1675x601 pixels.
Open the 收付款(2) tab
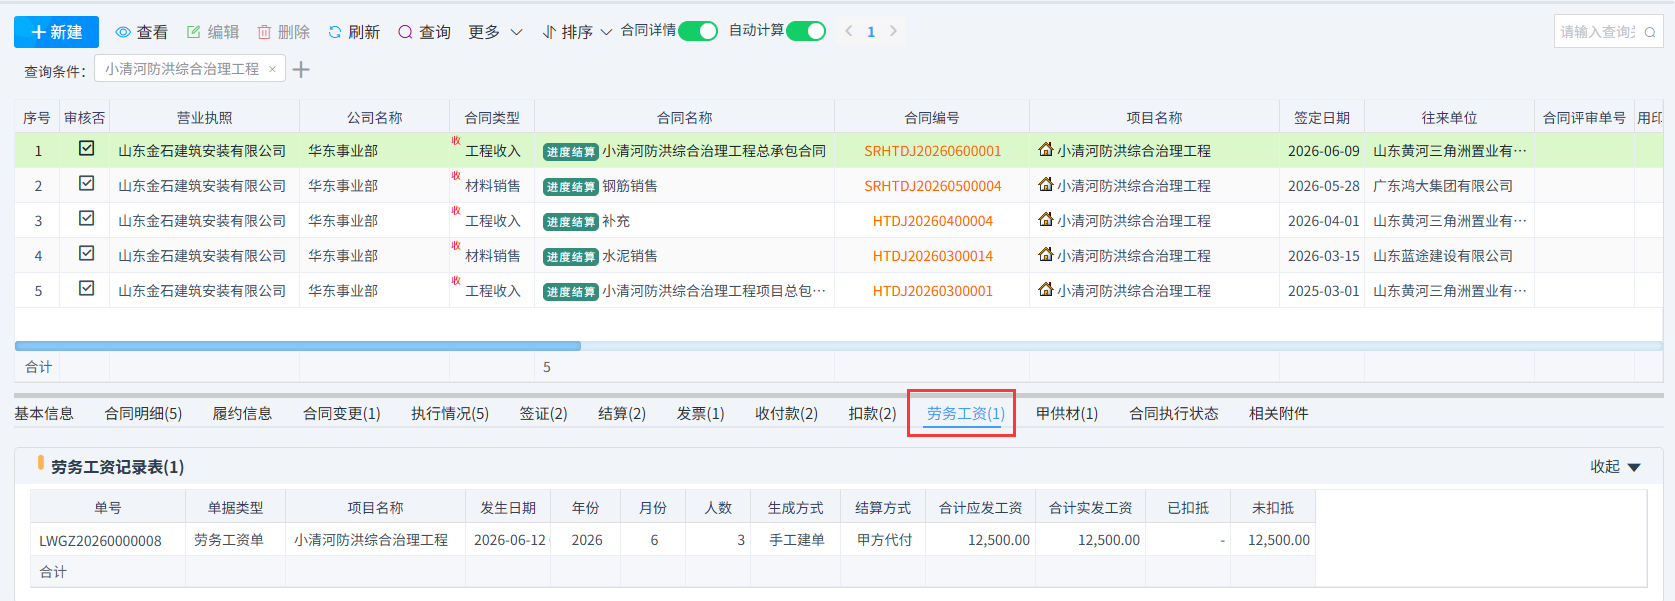point(786,413)
